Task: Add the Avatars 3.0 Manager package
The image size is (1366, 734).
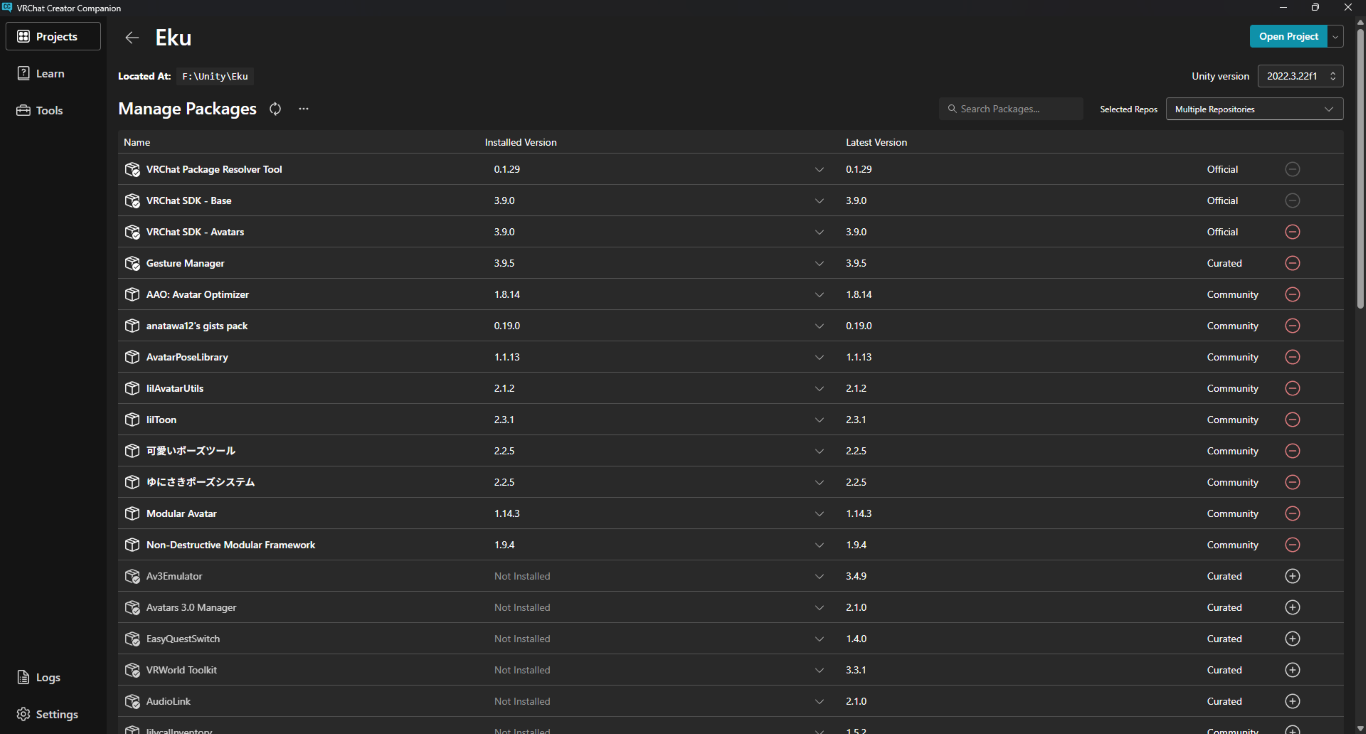Action: point(1292,607)
